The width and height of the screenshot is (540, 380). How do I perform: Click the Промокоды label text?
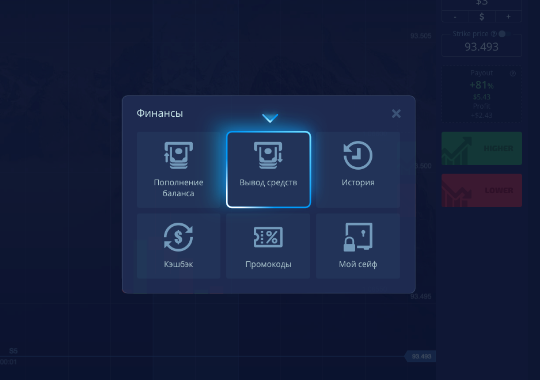(x=268, y=264)
